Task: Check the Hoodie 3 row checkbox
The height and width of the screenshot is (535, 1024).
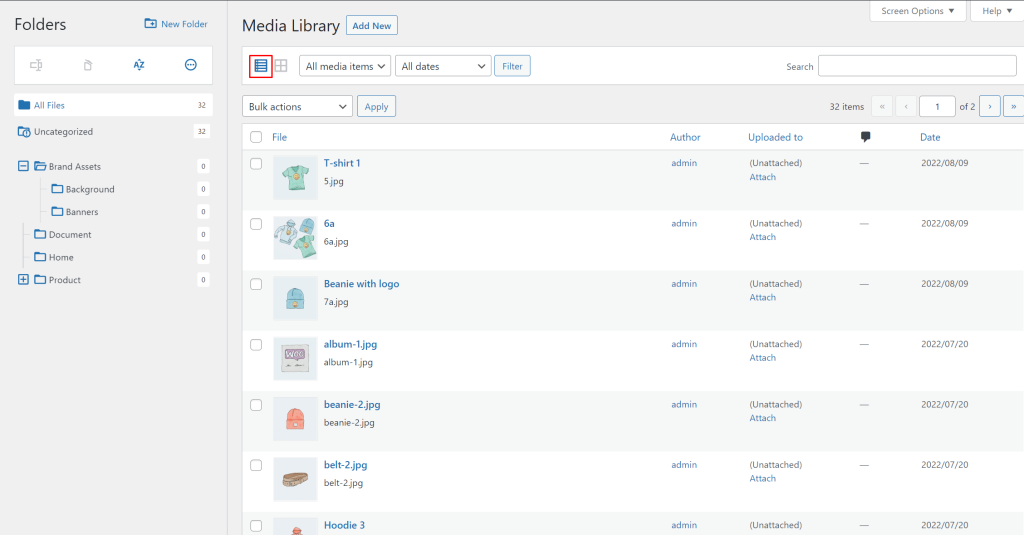Action: pos(256,526)
